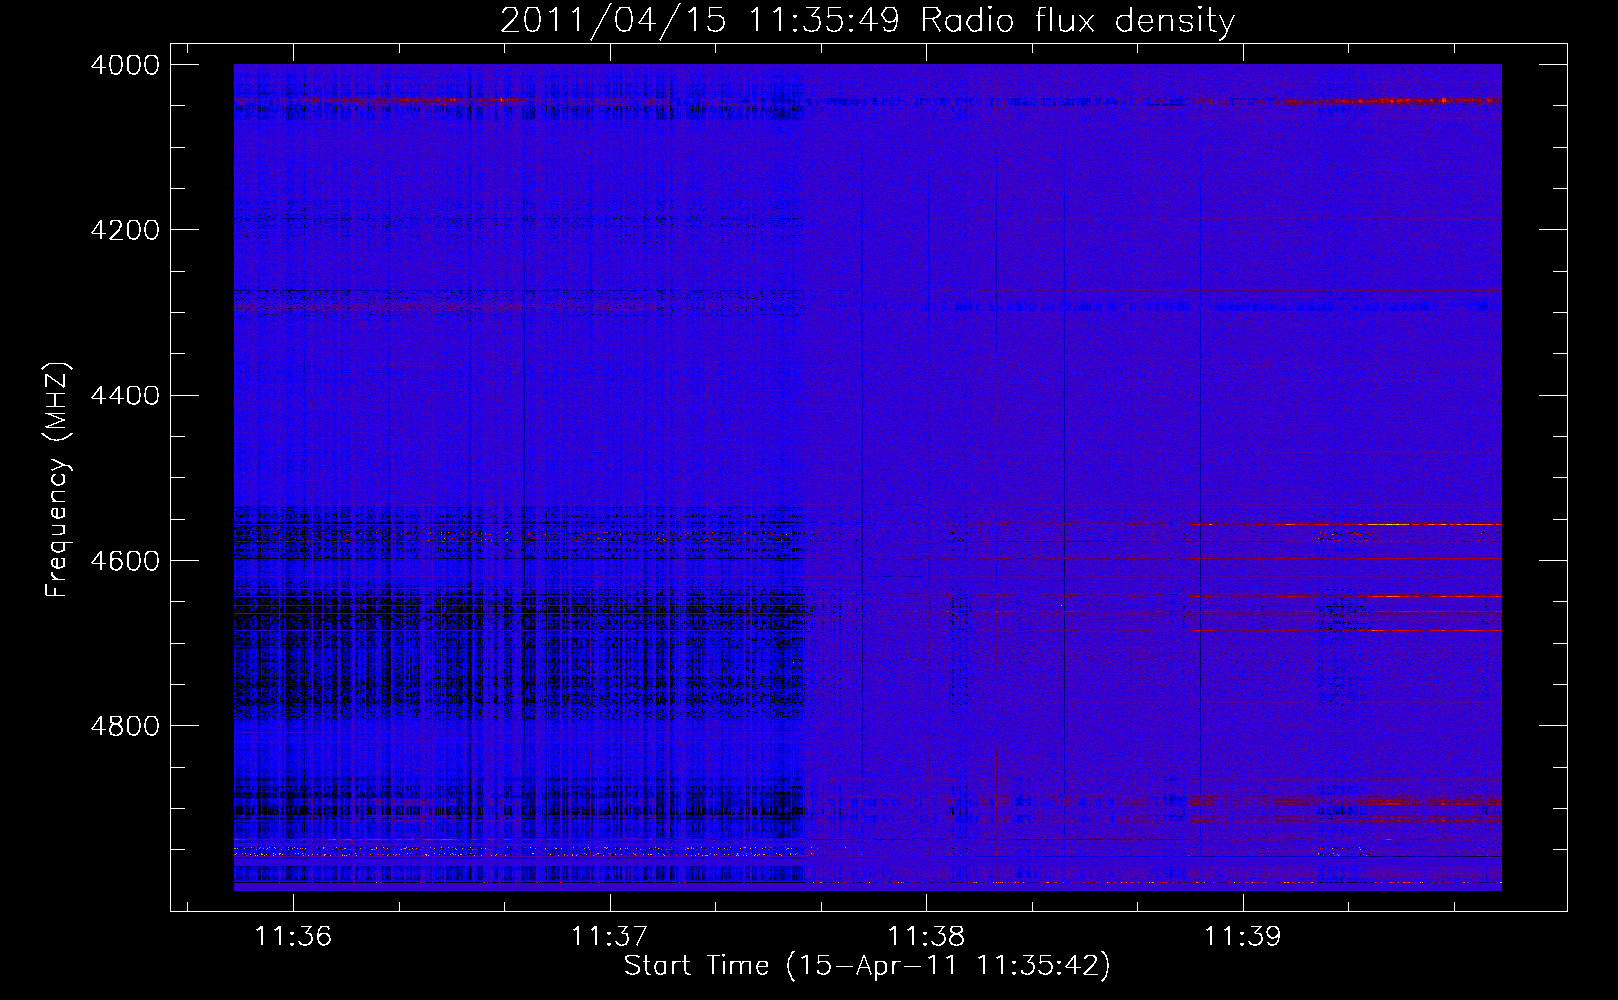Click the 'Frequency (MHZ)' axis title
This screenshot has height=1000, width=1618.
(58, 480)
